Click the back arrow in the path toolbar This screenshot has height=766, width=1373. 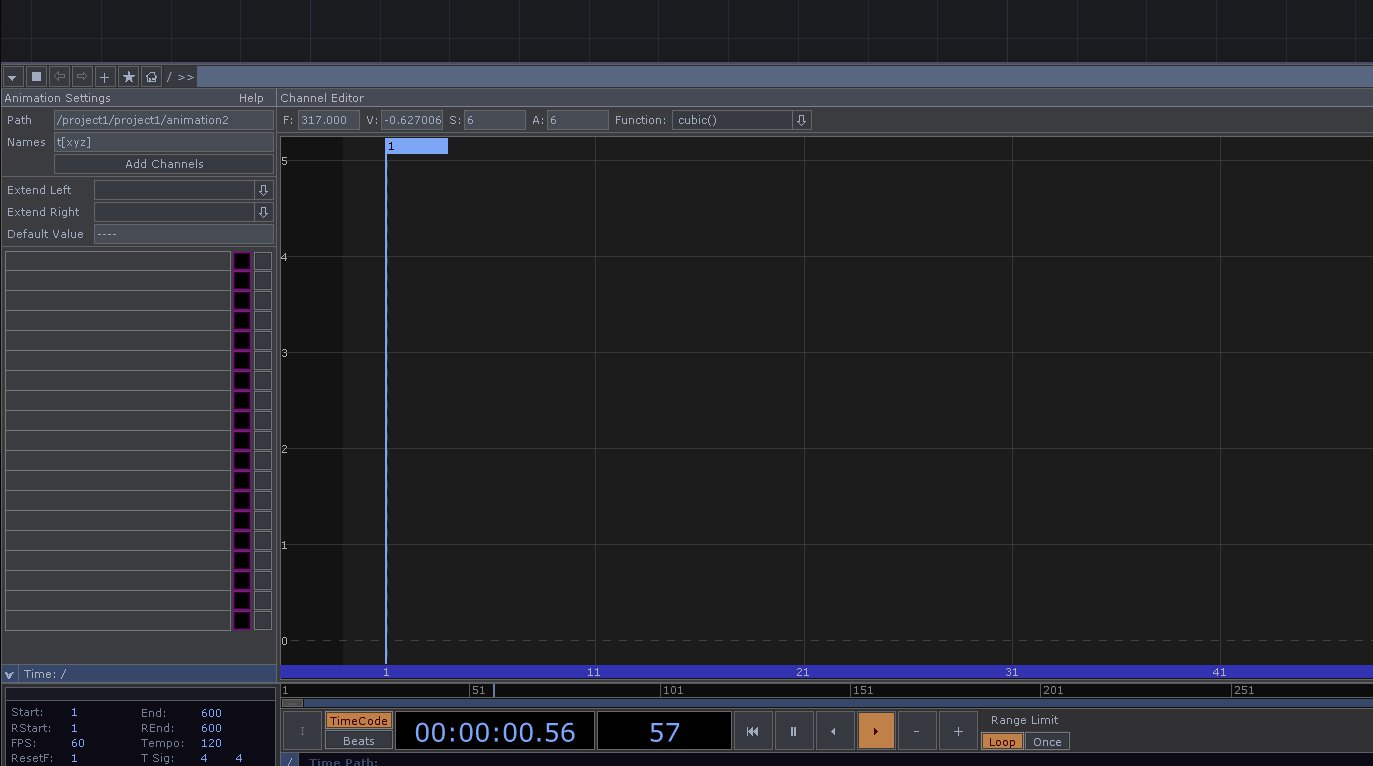(x=59, y=77)
